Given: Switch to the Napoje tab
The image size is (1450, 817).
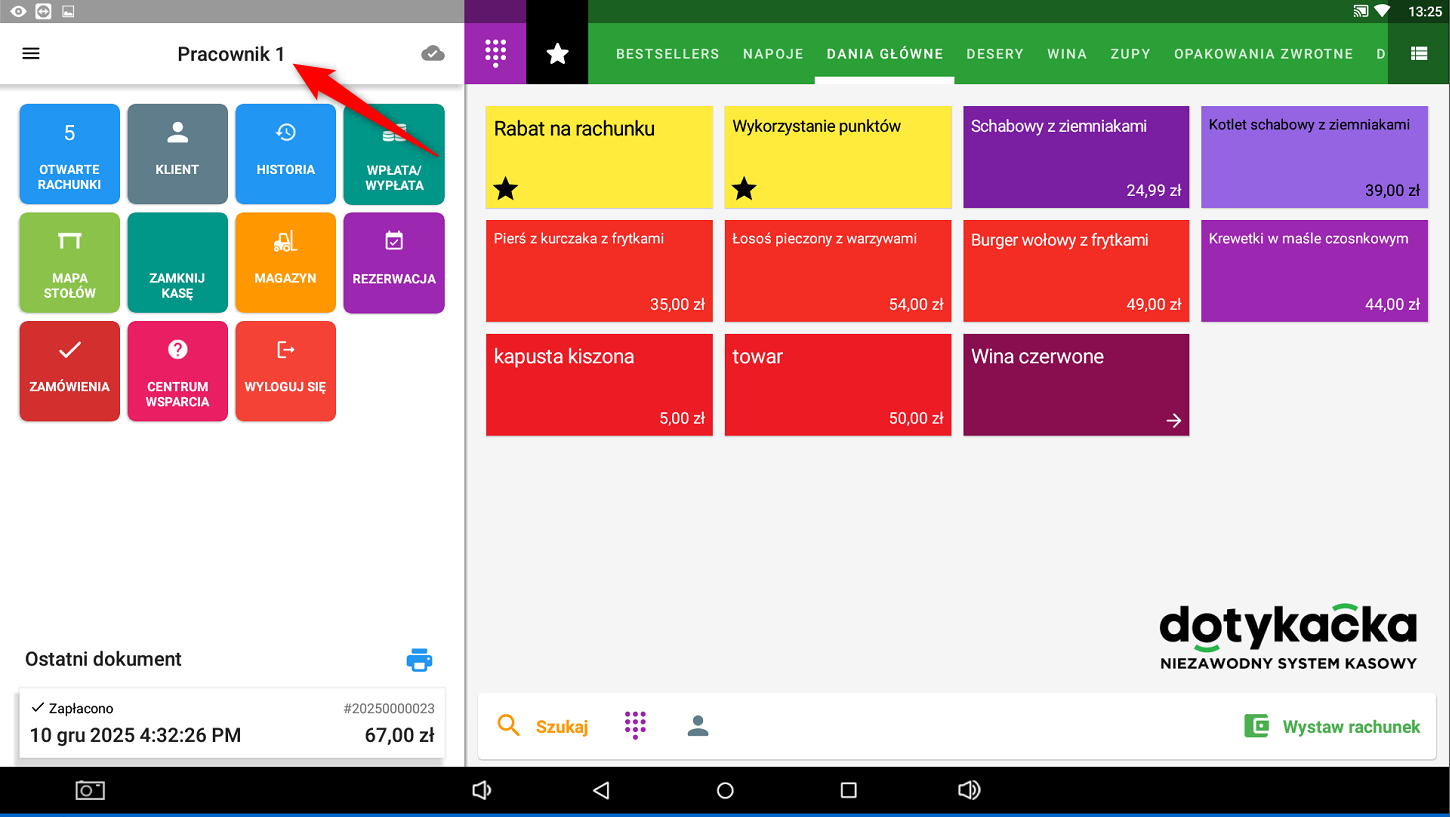Looking at the screenshot, I should (x=773, y=54).
